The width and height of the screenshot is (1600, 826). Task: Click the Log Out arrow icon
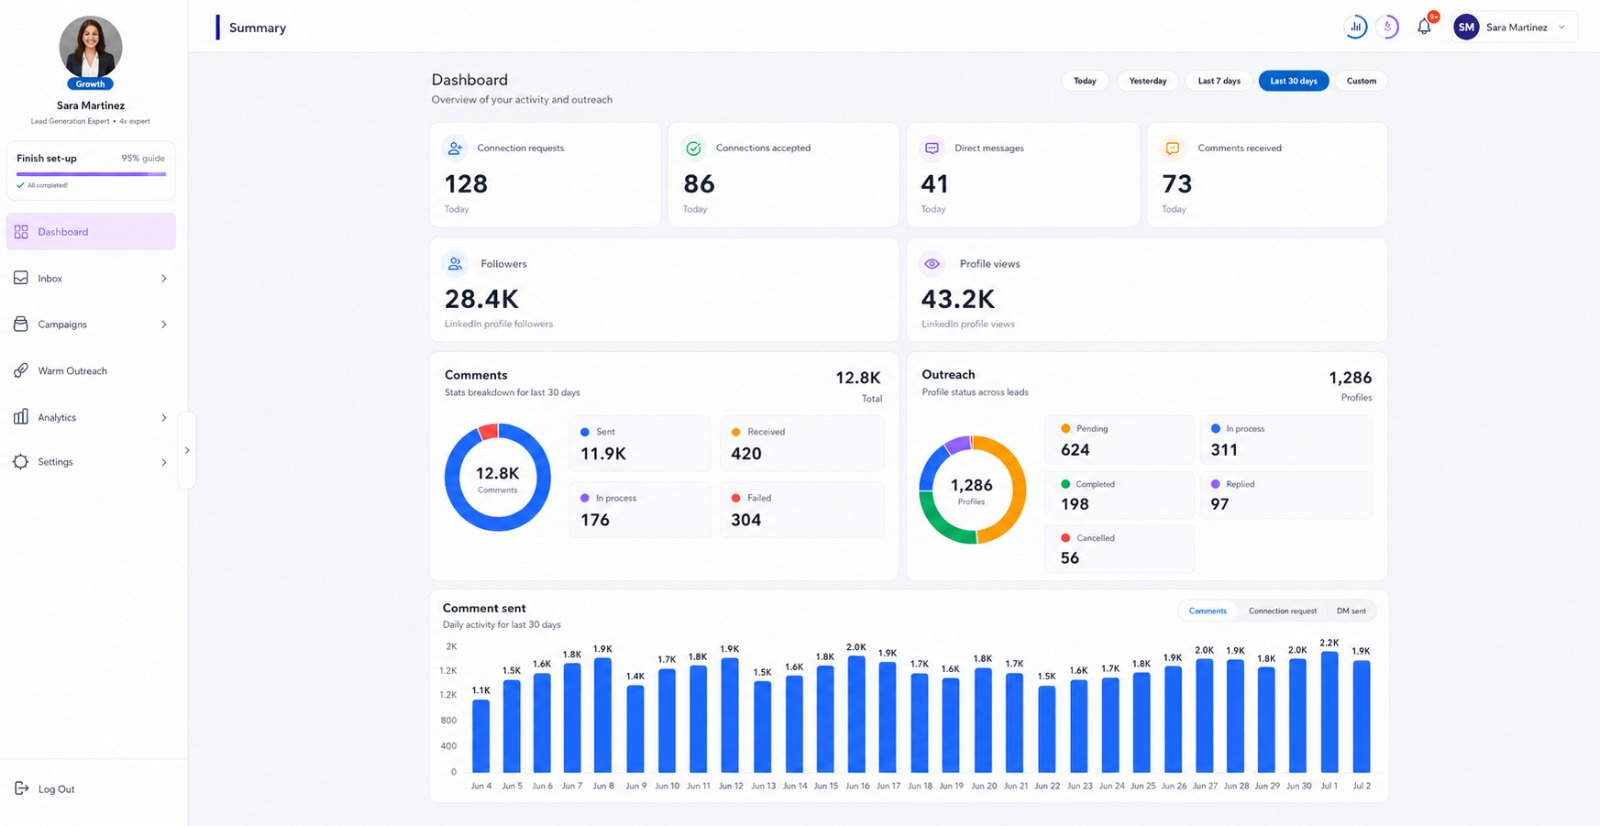click(x=21, y=788)
